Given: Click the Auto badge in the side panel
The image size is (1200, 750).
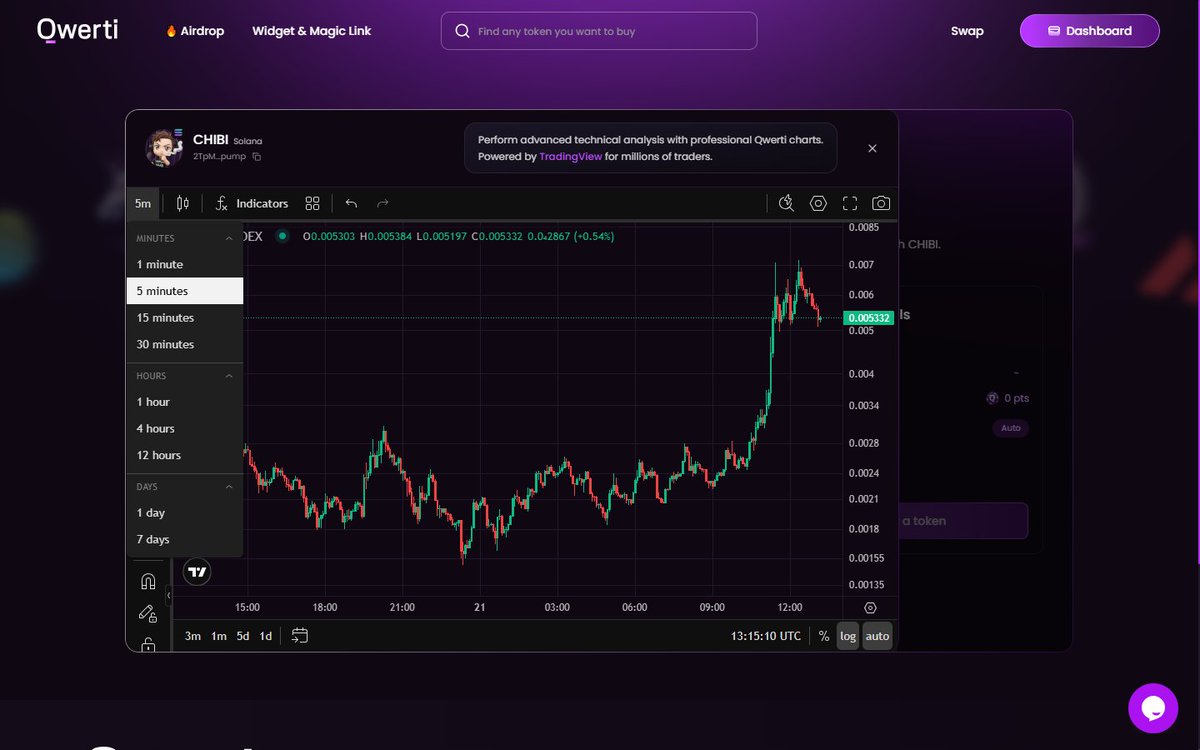Looking at the screenshot, I should click(x=1011, y=428).
